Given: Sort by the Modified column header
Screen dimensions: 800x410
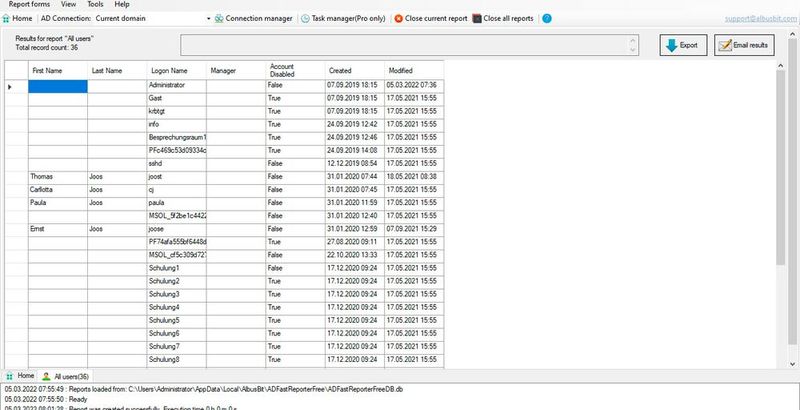Looking at the screenshot, I should tap(414, 70).
